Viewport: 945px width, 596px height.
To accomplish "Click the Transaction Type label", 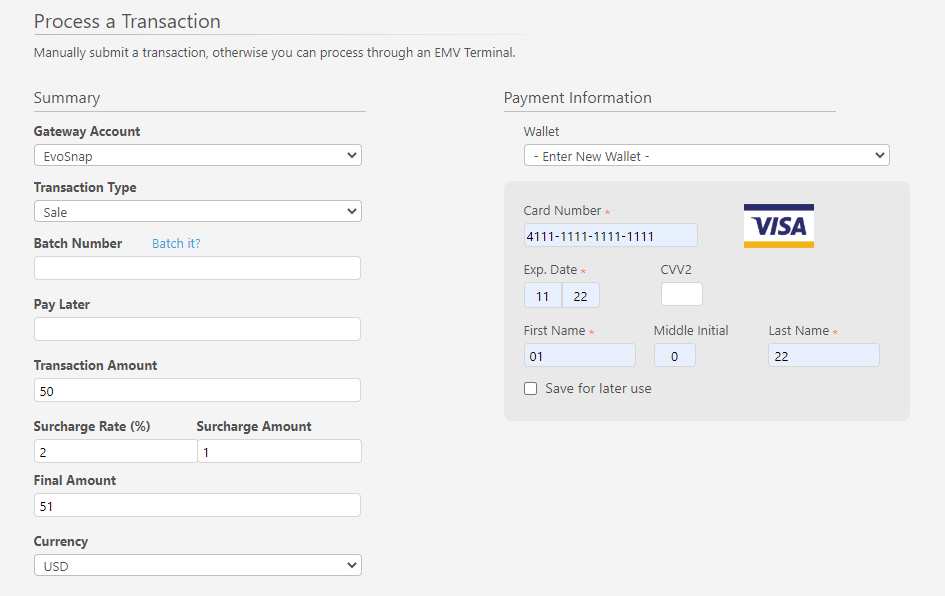I will click(x=85, y=187).
